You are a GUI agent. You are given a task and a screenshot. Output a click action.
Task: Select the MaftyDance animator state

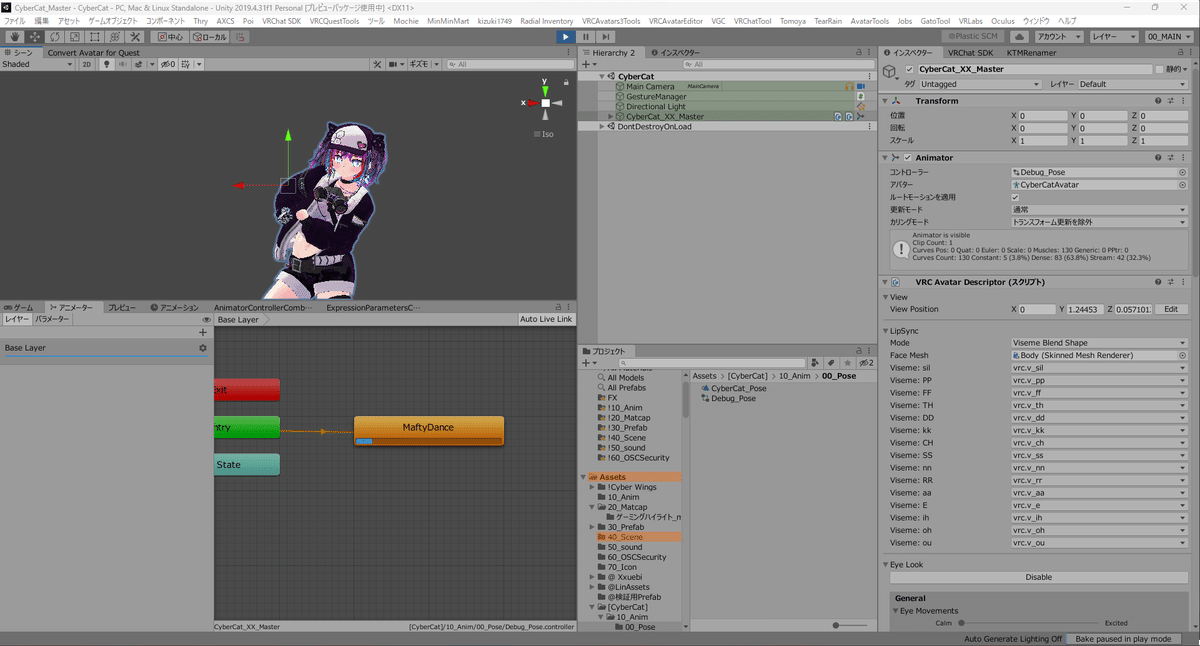tap(428, 431)
